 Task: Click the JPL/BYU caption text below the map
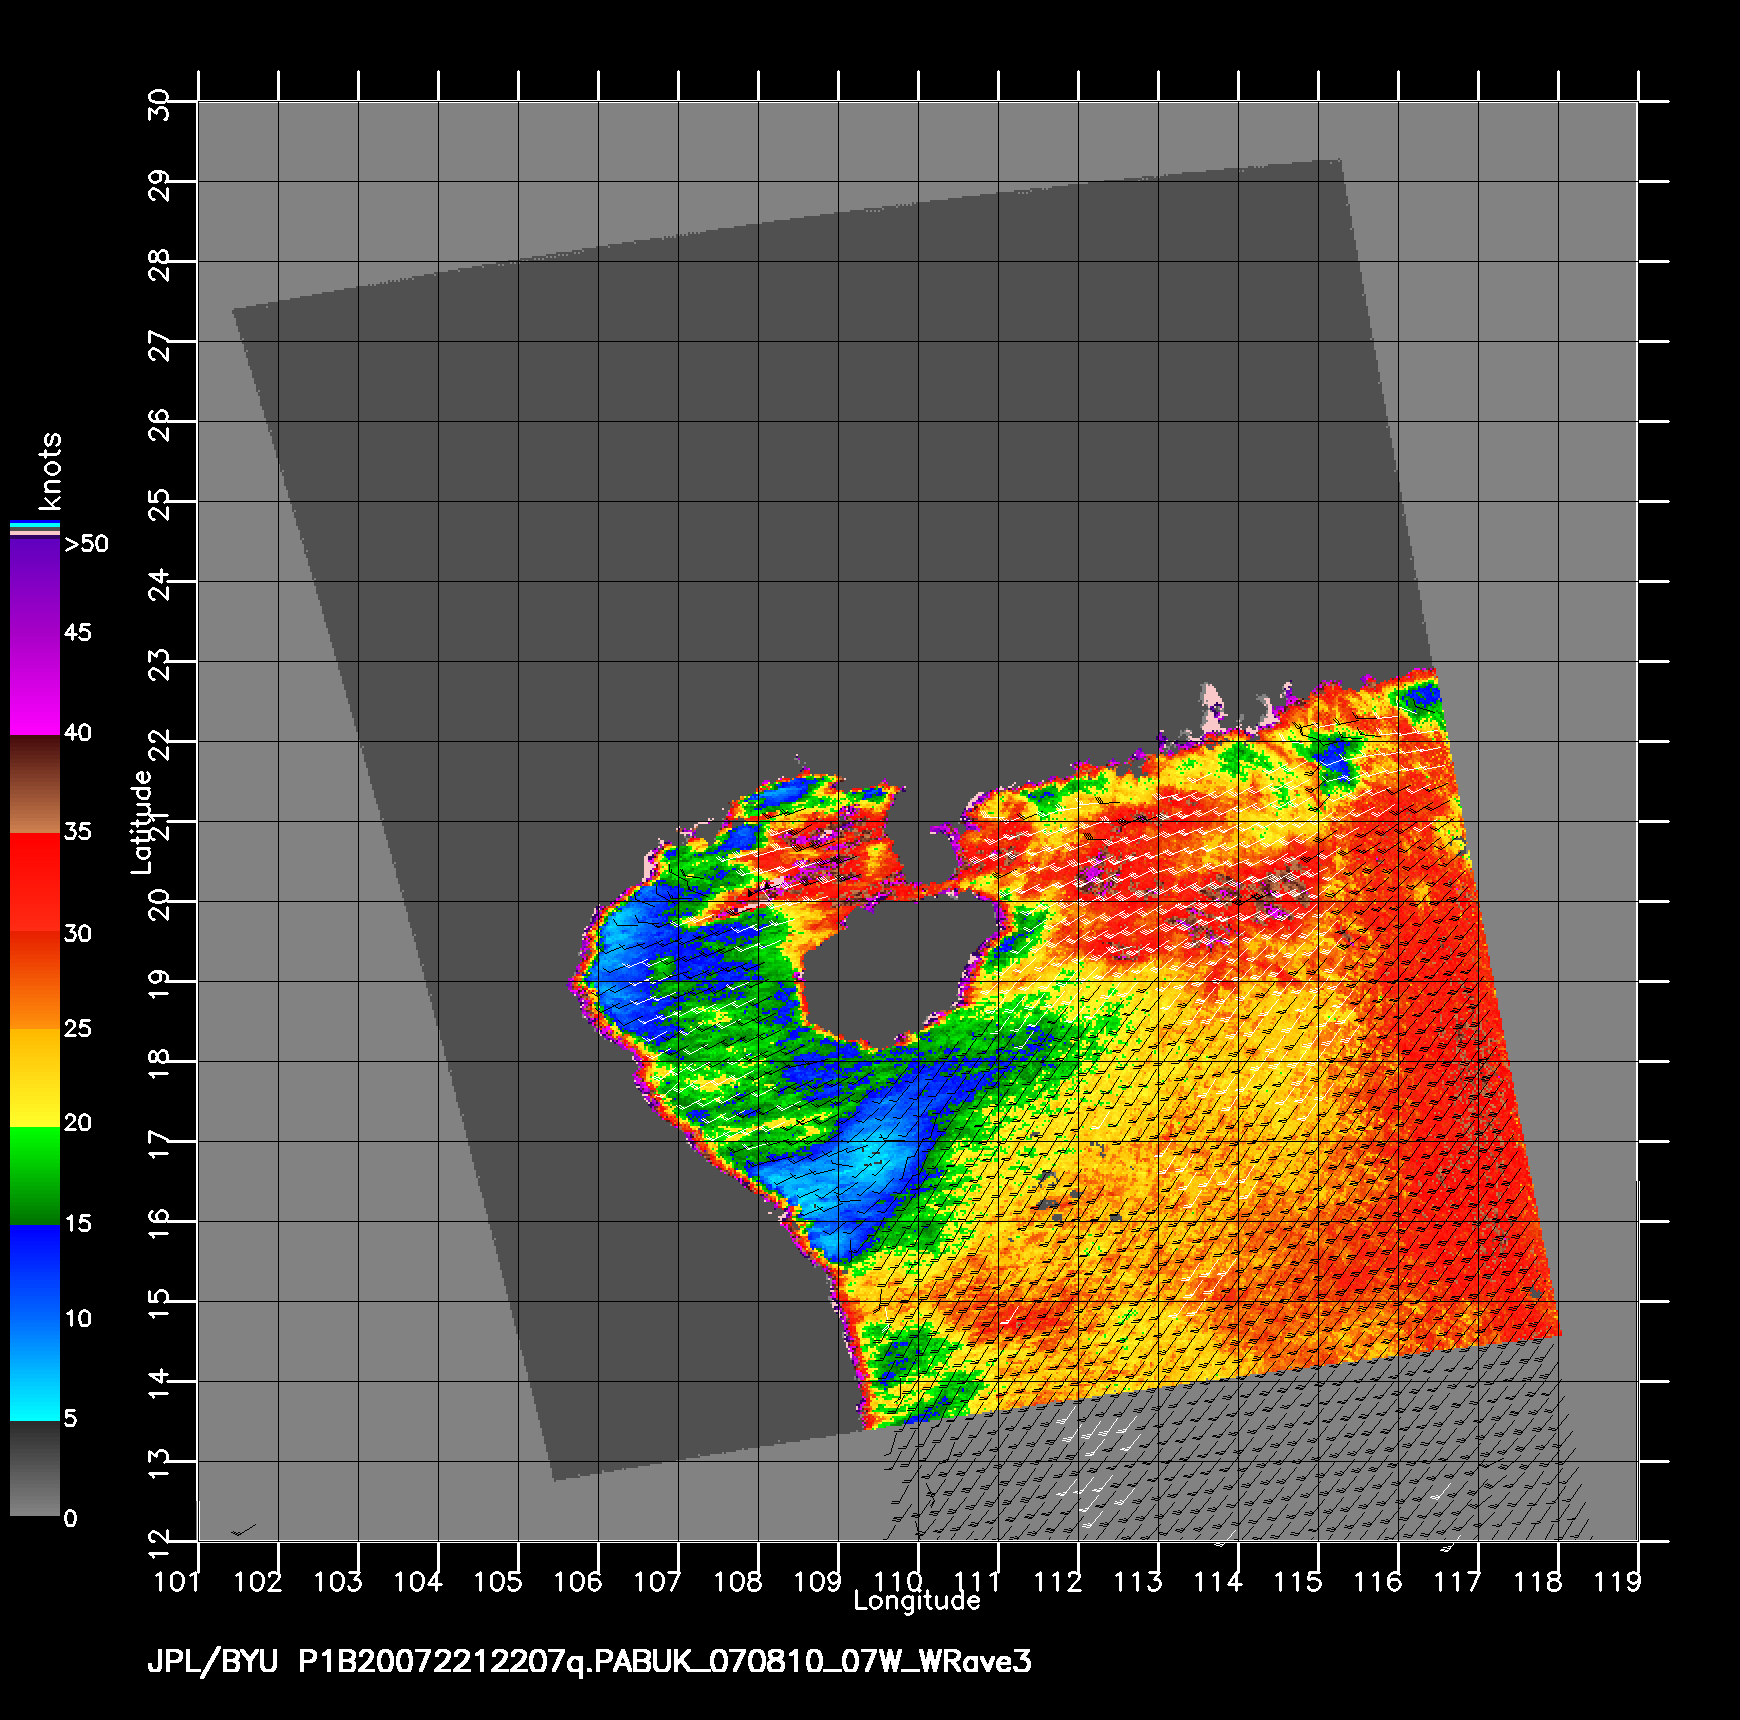pos(589,1662)
